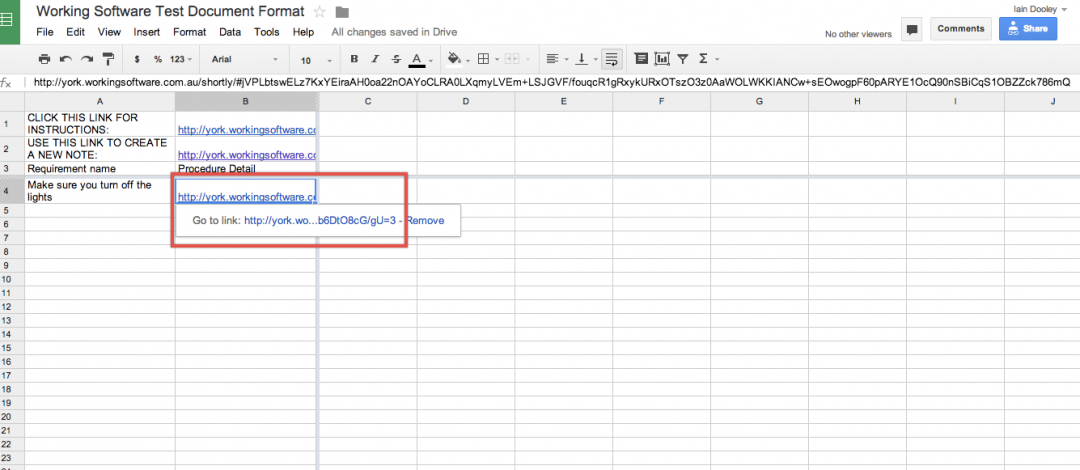Select cell with 'Requirement name'
Image resolution: width=1080 pixels, height=470 pixels.
(100, 168)
